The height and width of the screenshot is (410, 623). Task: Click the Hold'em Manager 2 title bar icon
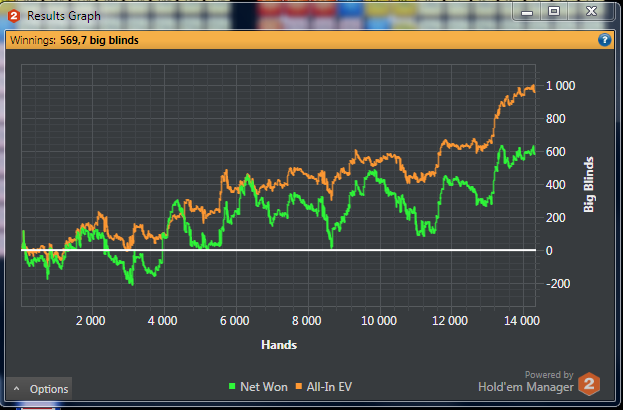(14, 16)
